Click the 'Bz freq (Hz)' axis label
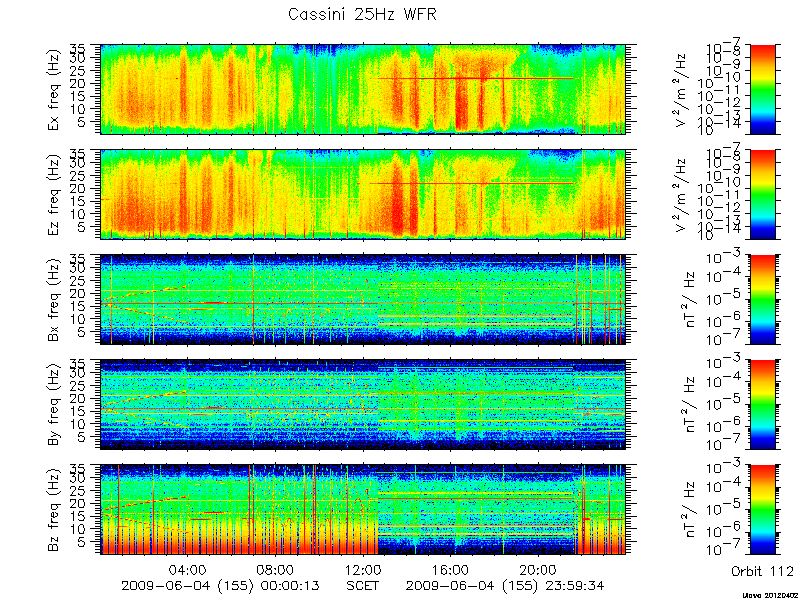800x600 pixels. pos(55,510)
